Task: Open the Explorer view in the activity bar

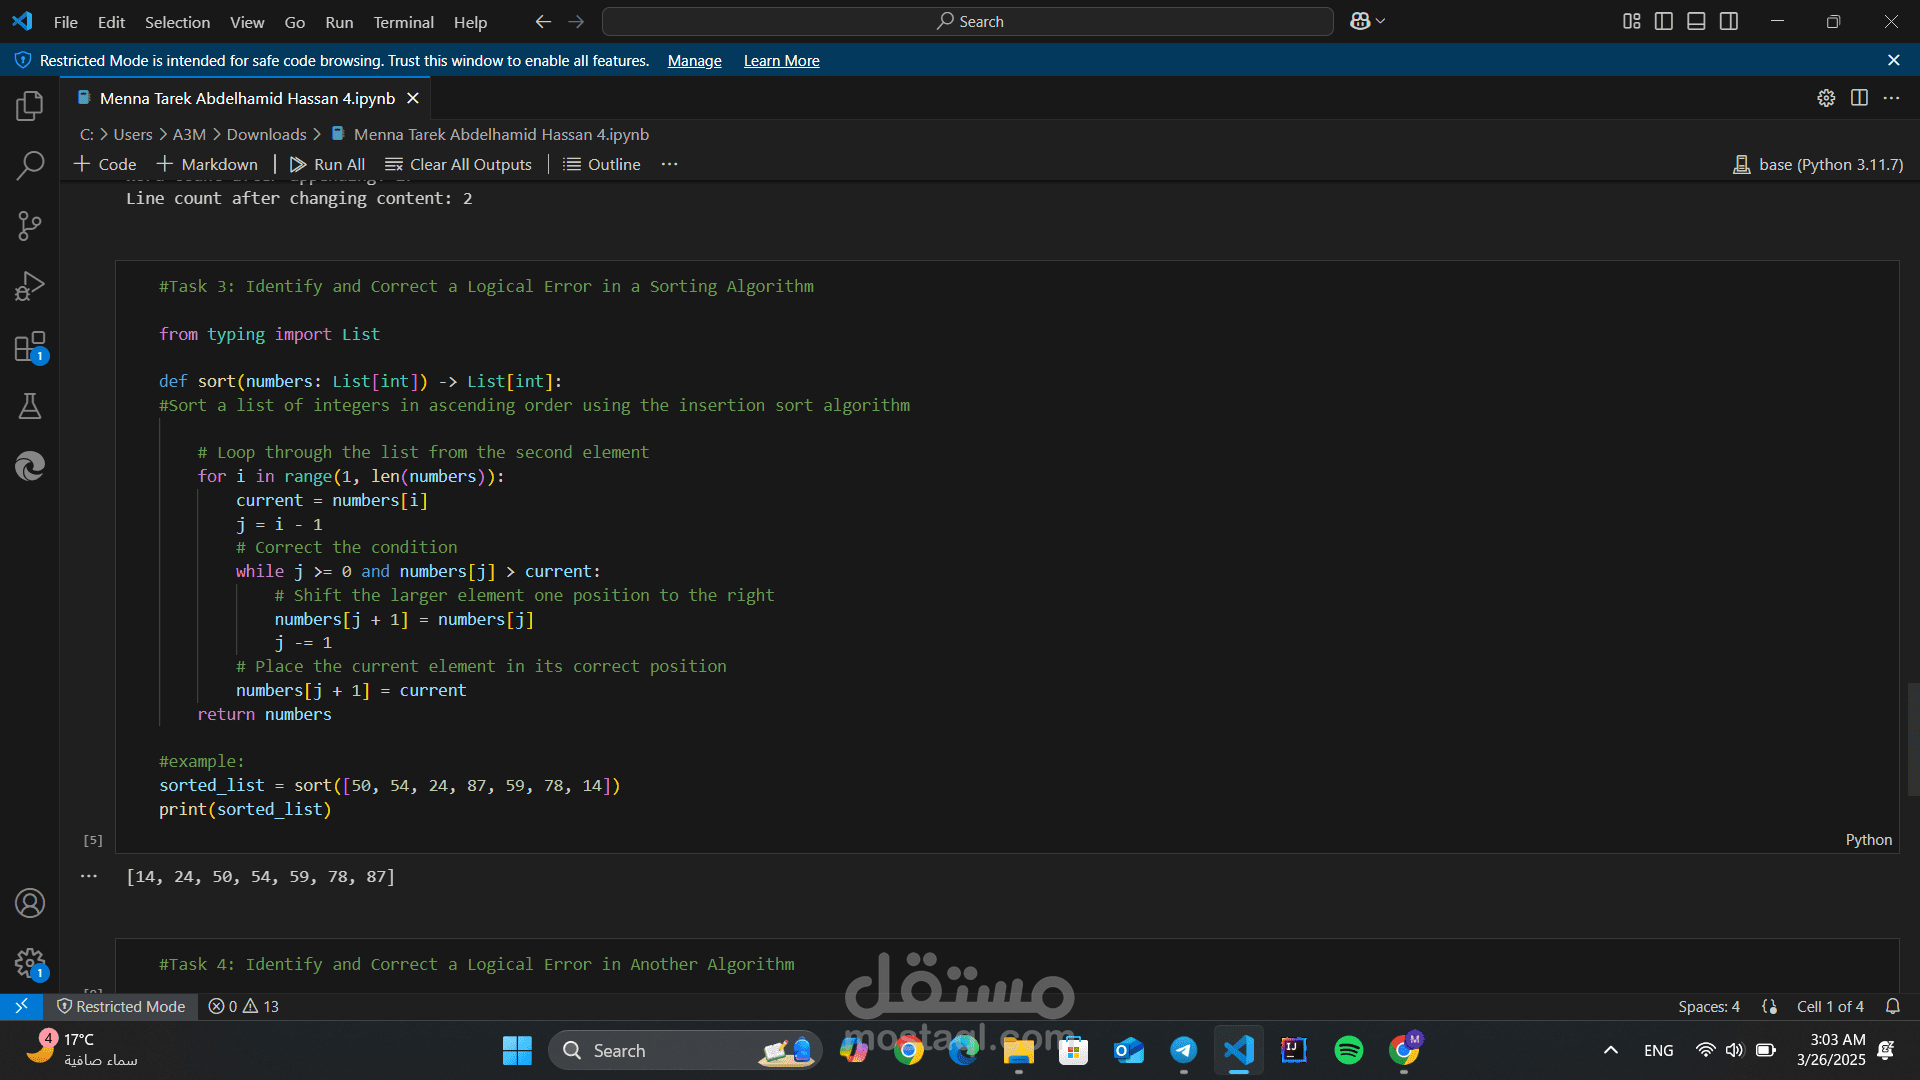Action: [30, 105]
